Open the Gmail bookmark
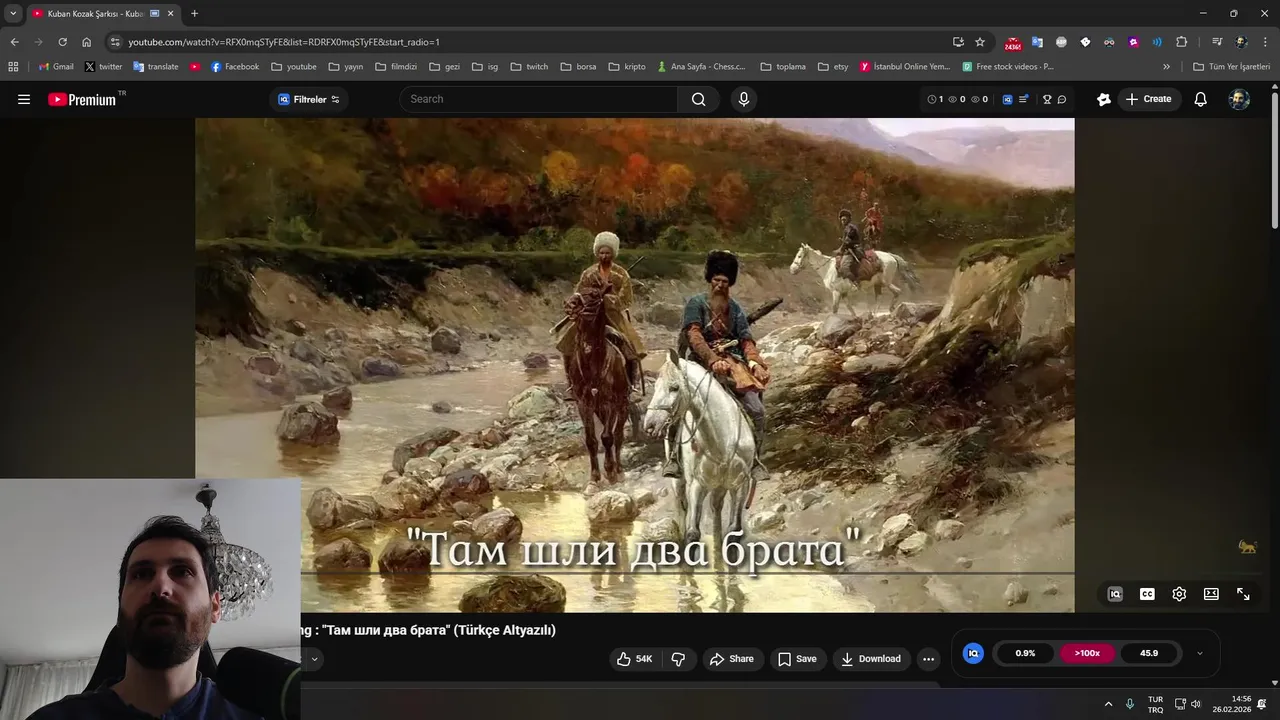Viewport: 1280px width, 720px height. (x=56, y=67)
